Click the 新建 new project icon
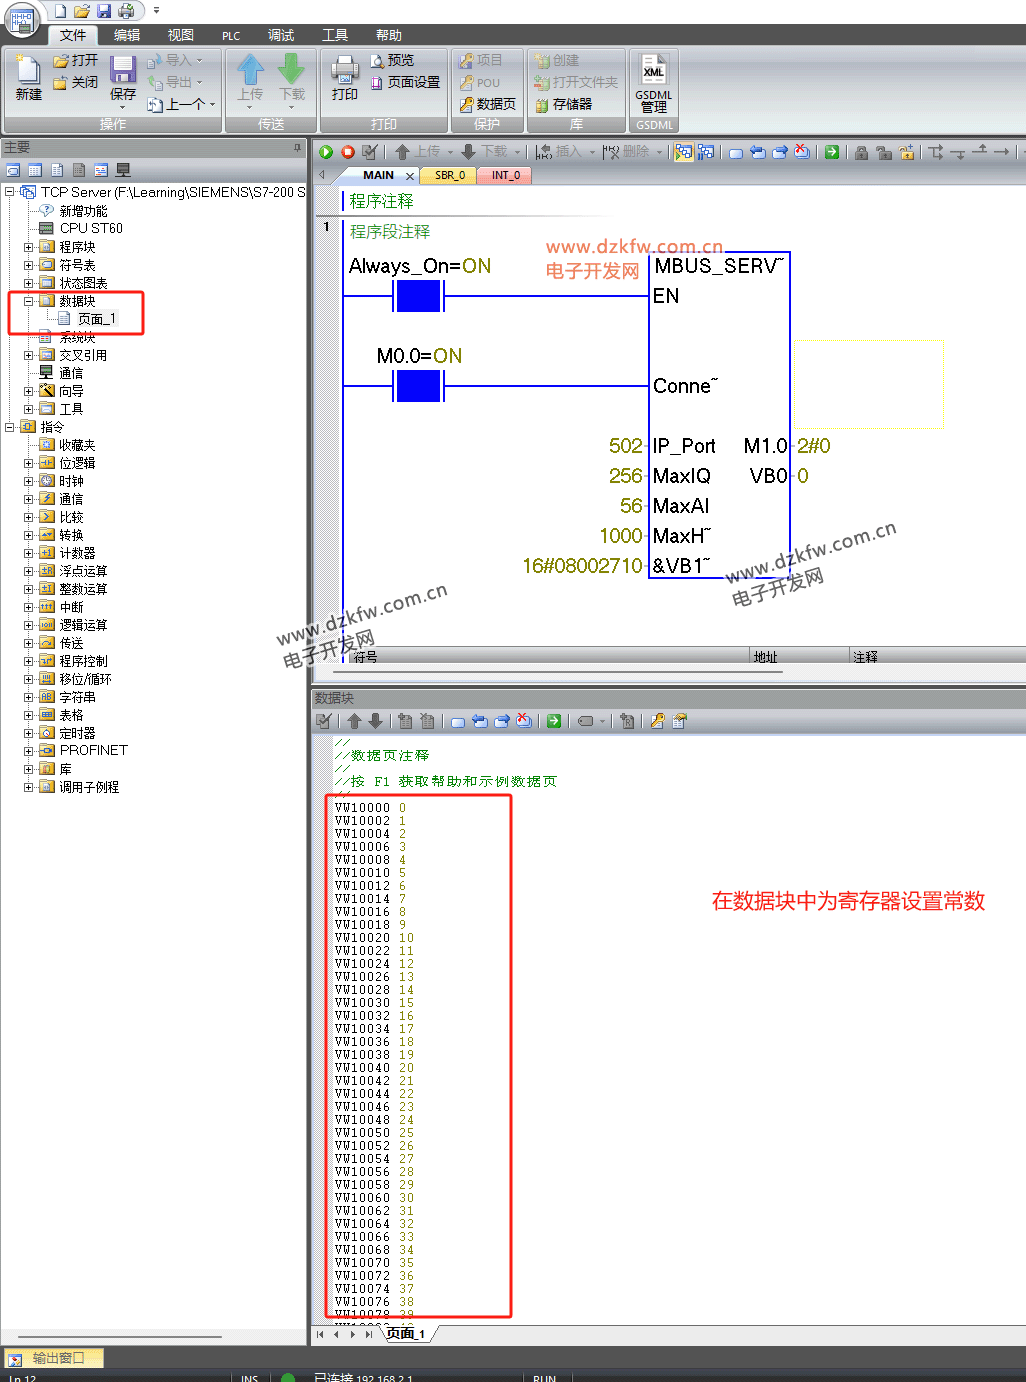 point(28,78)
